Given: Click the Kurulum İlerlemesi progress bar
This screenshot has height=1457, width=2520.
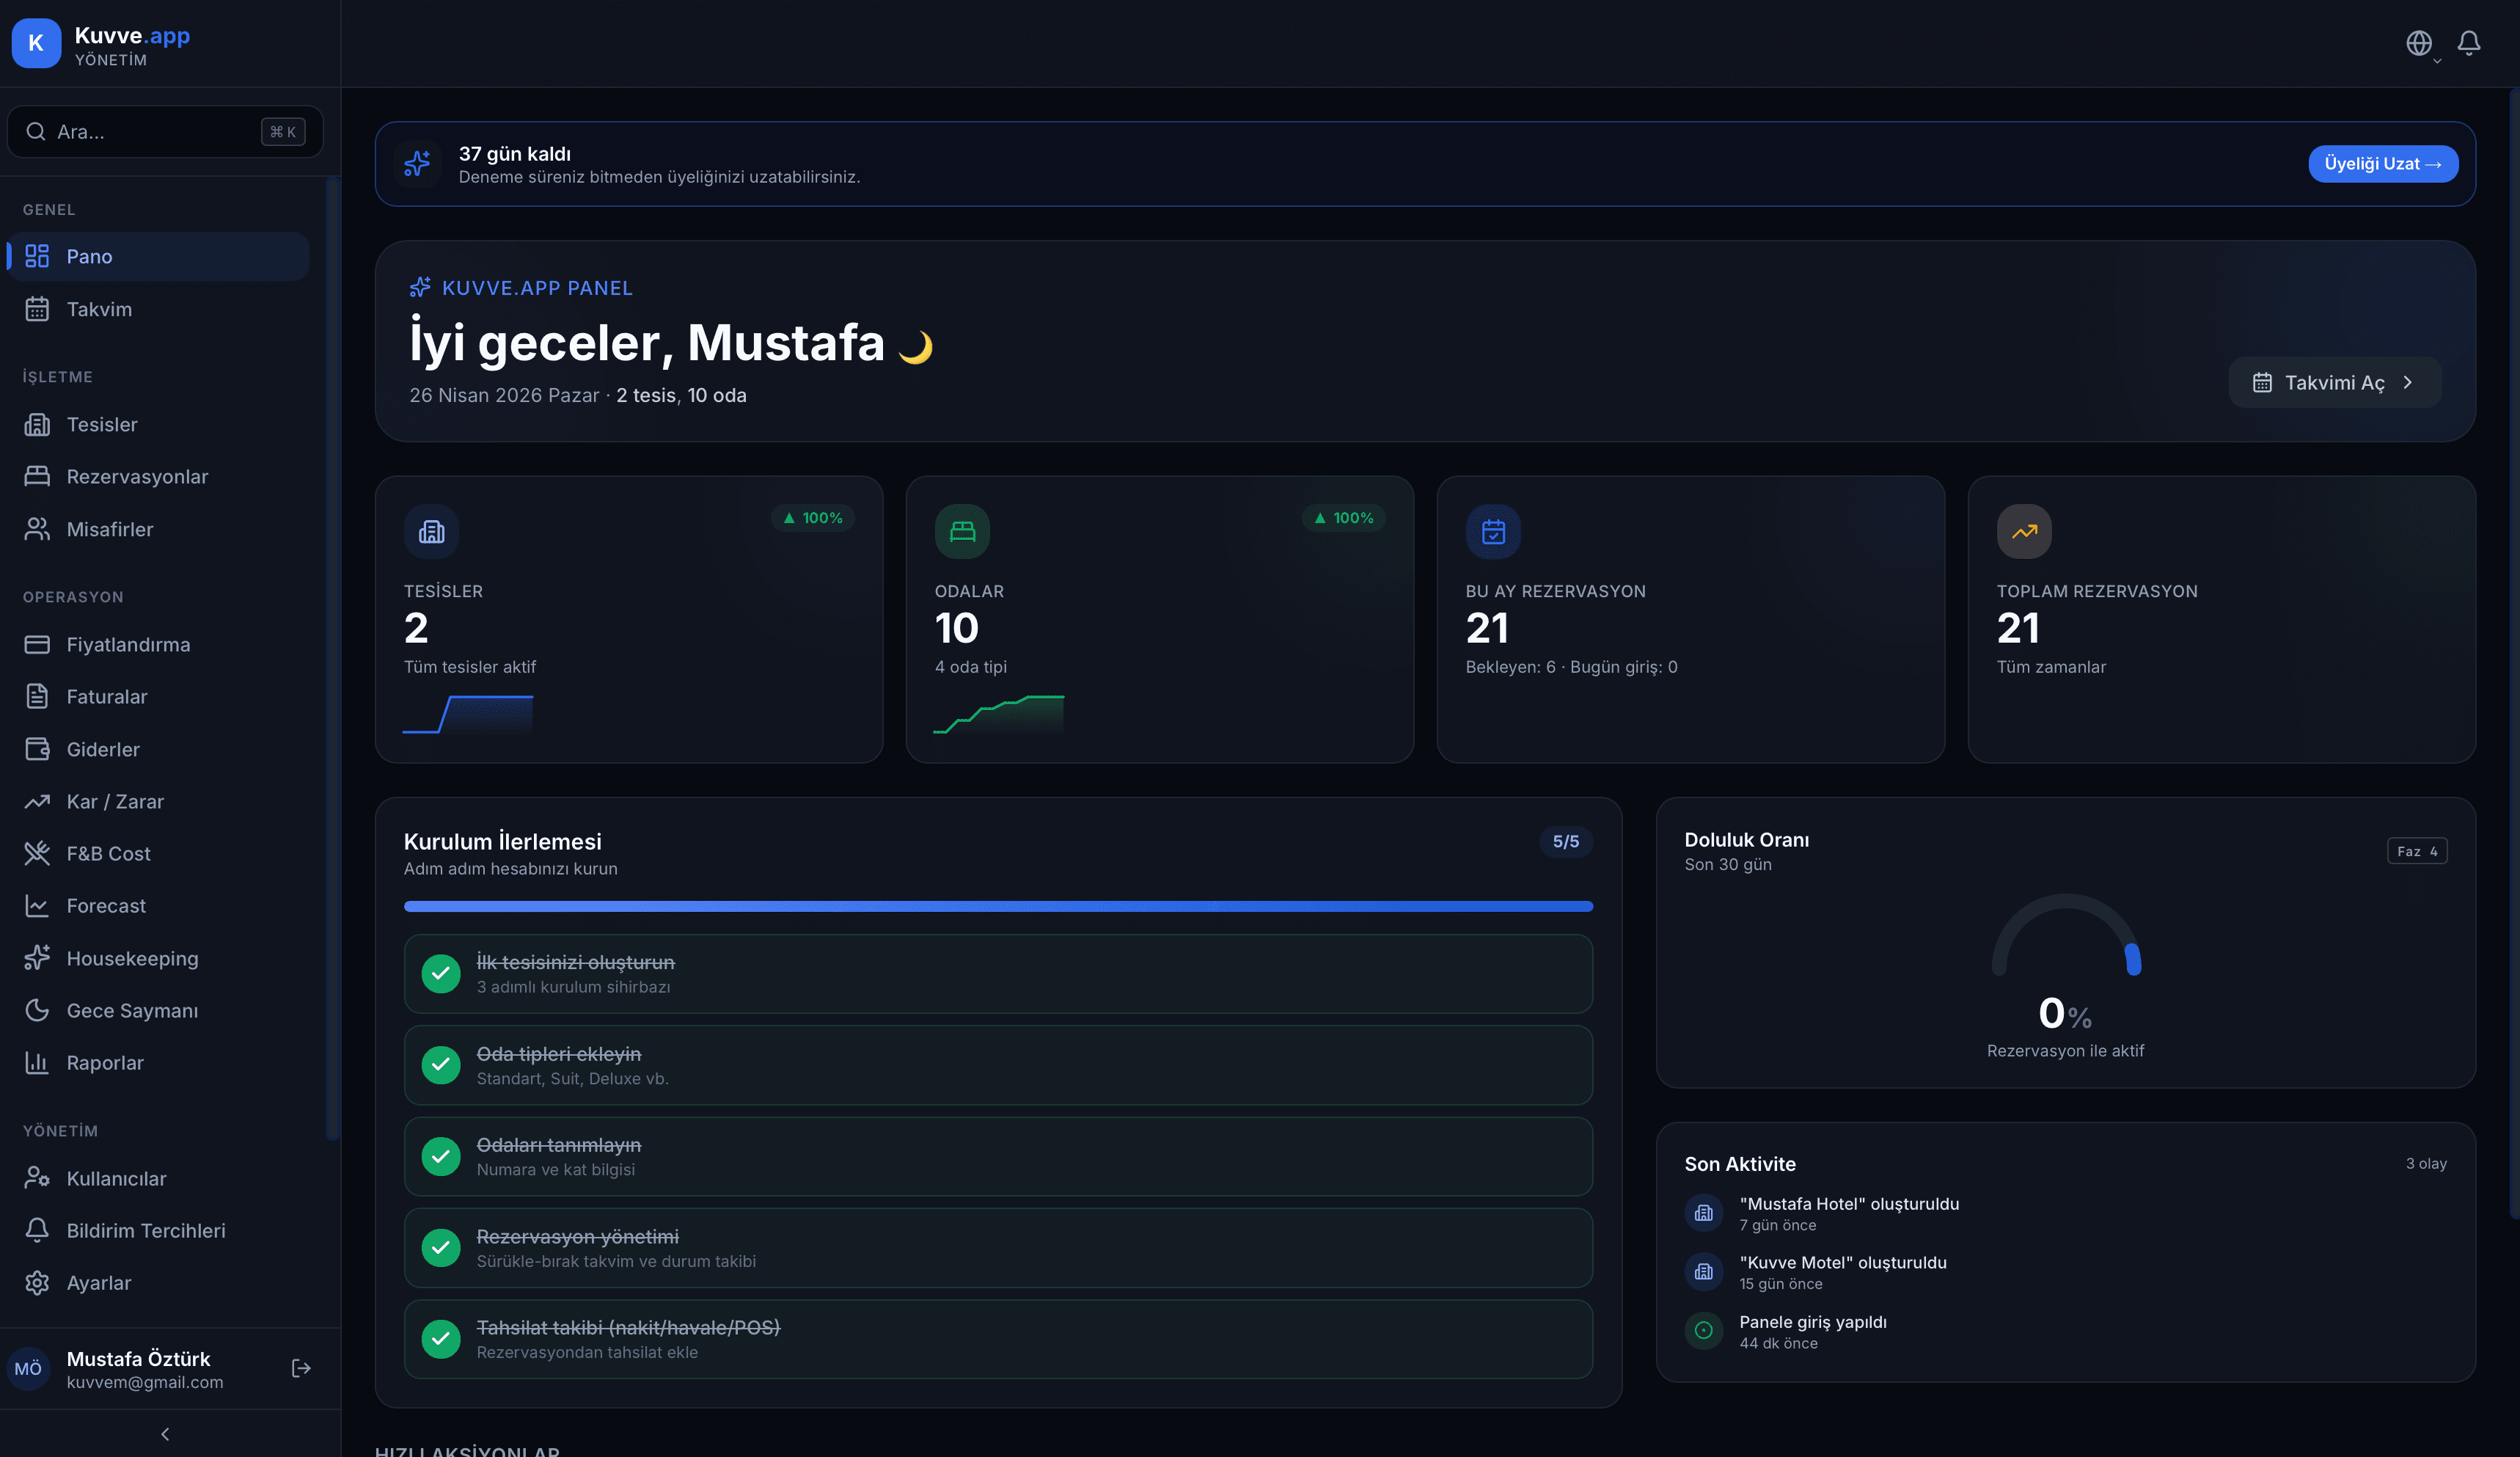Looking at the screenshot, I should pyautogui.click(x=998, y=906).
